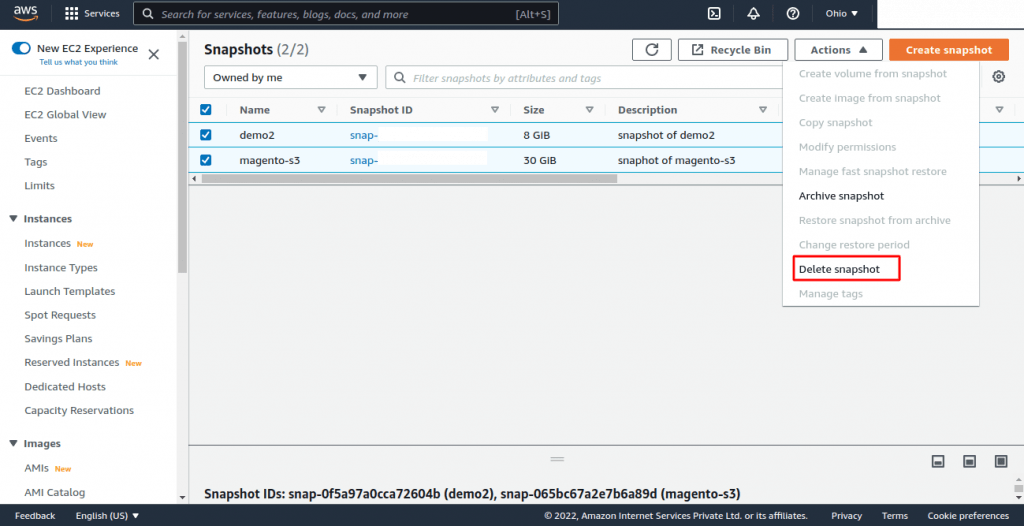Open table preferences gear icon
The height and width of the screenshot is (526, 1024).
(x=999, y=77)
